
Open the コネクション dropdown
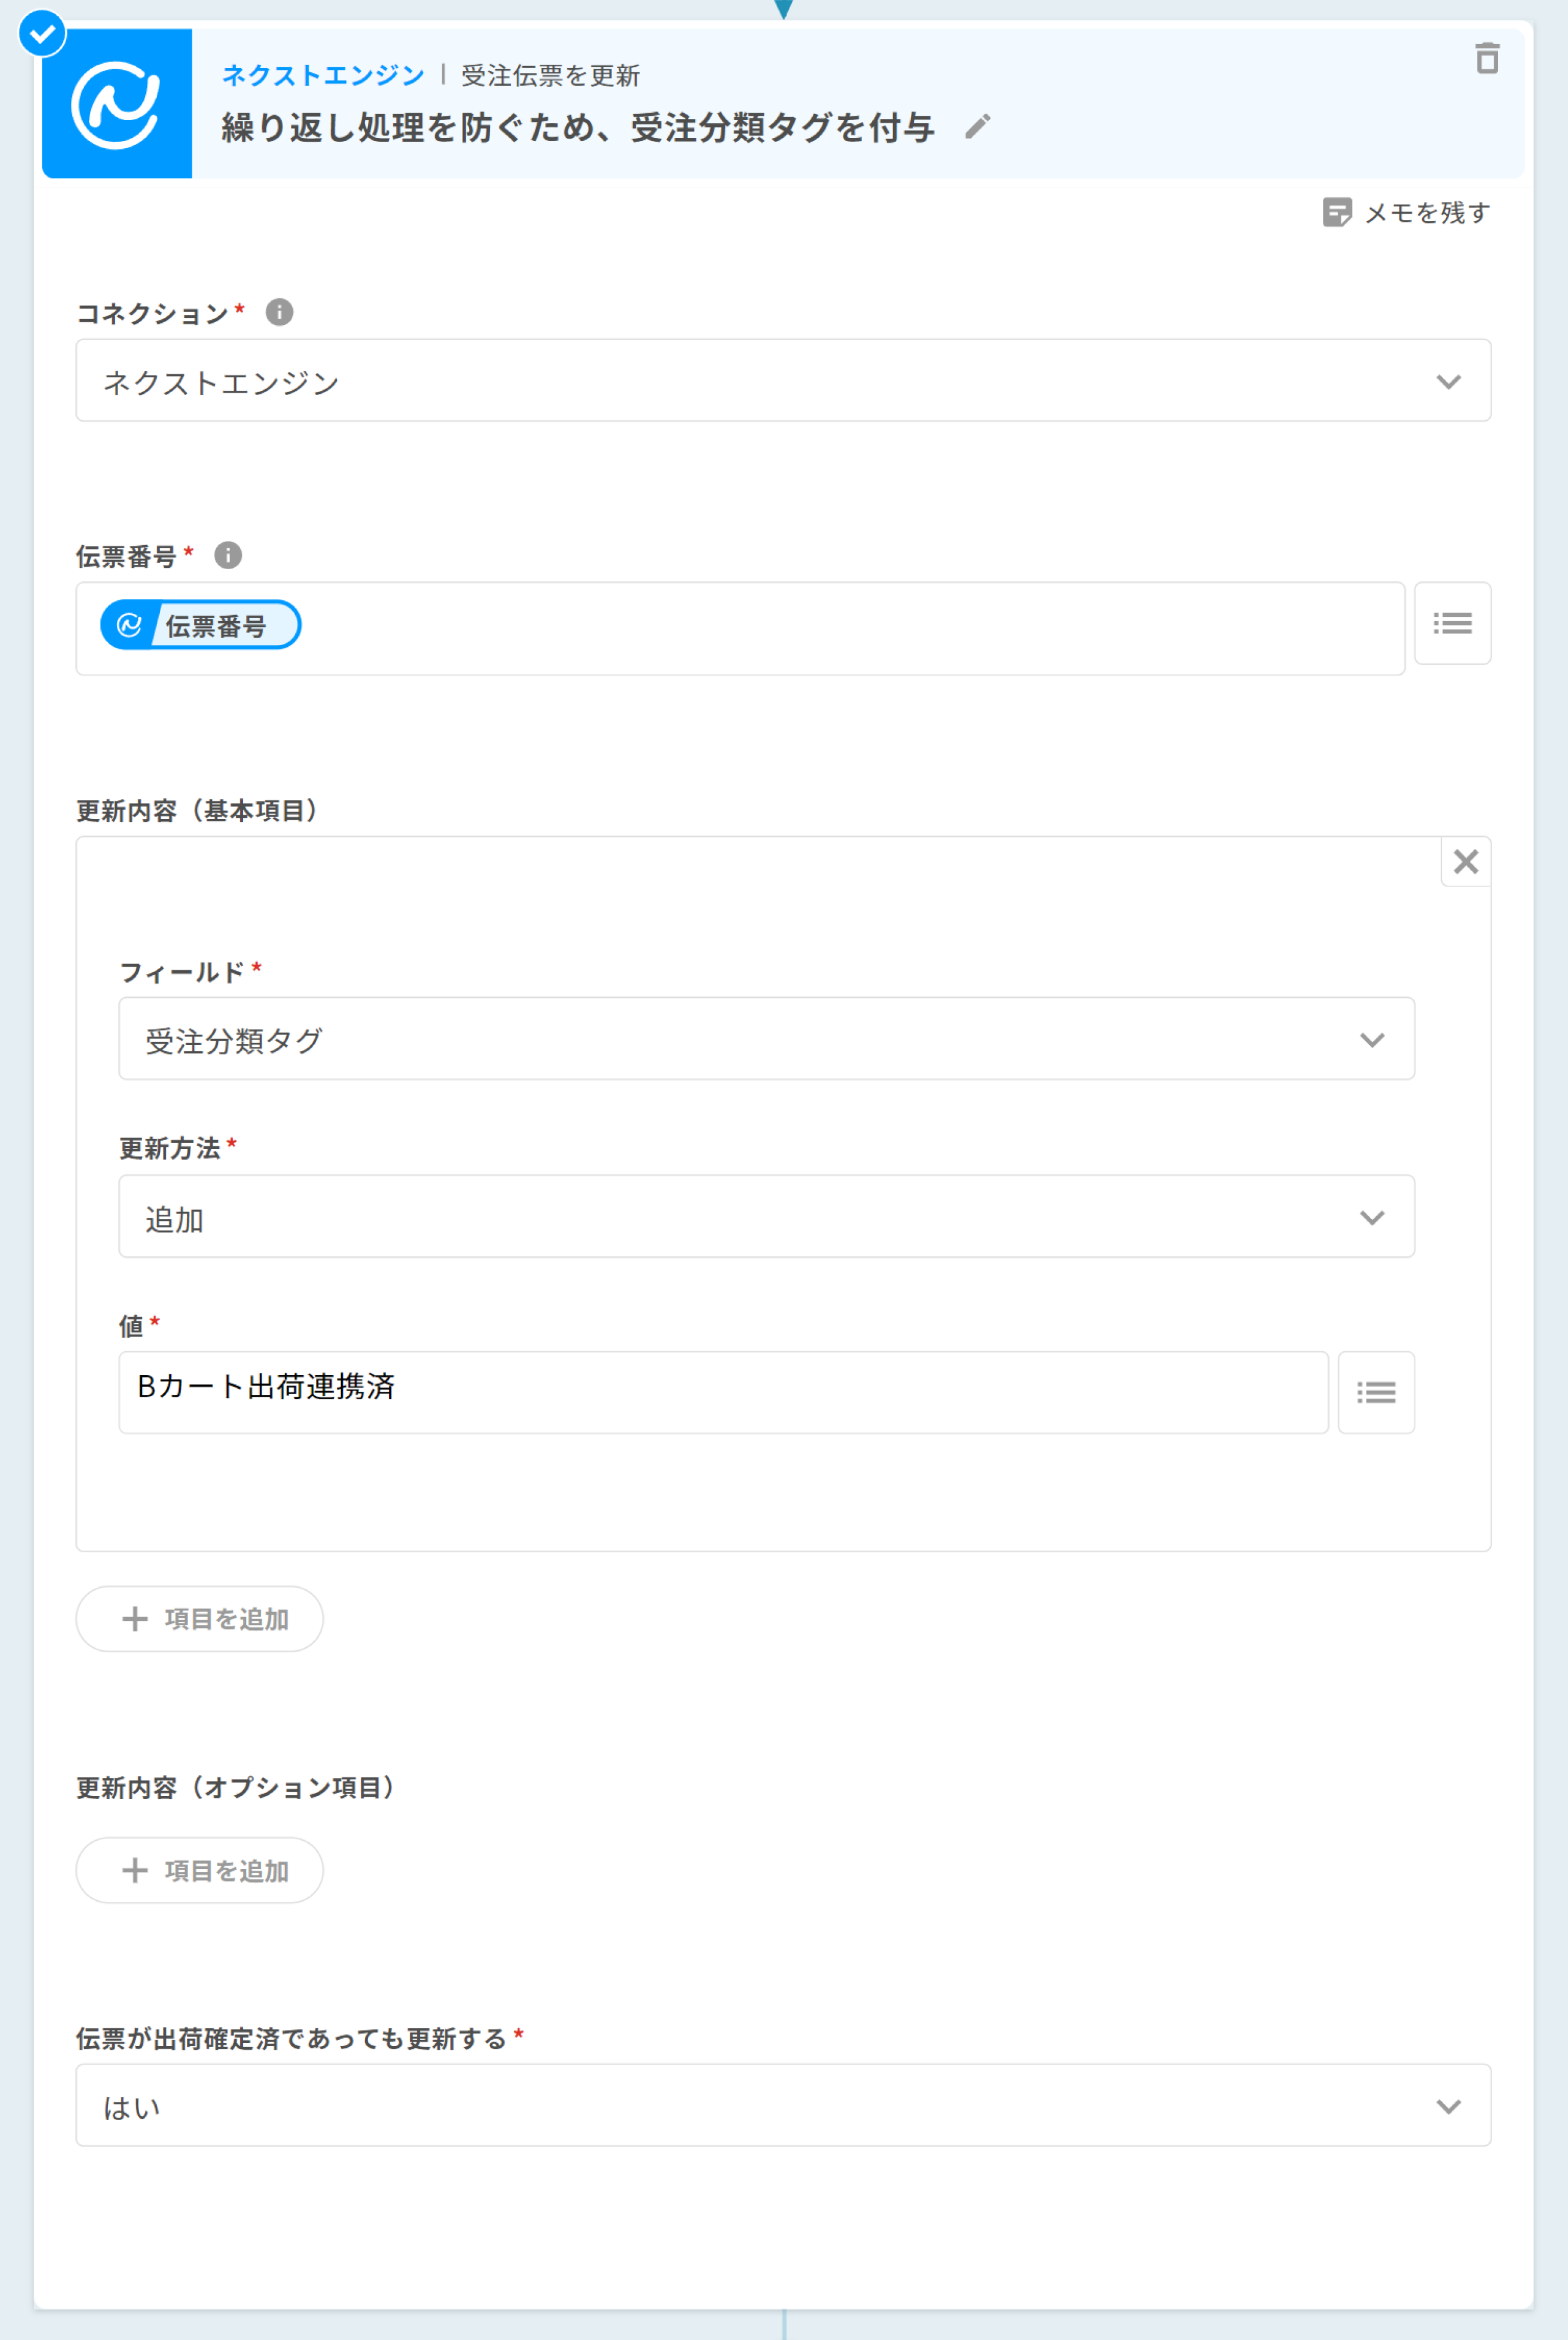tap(783, 381)
